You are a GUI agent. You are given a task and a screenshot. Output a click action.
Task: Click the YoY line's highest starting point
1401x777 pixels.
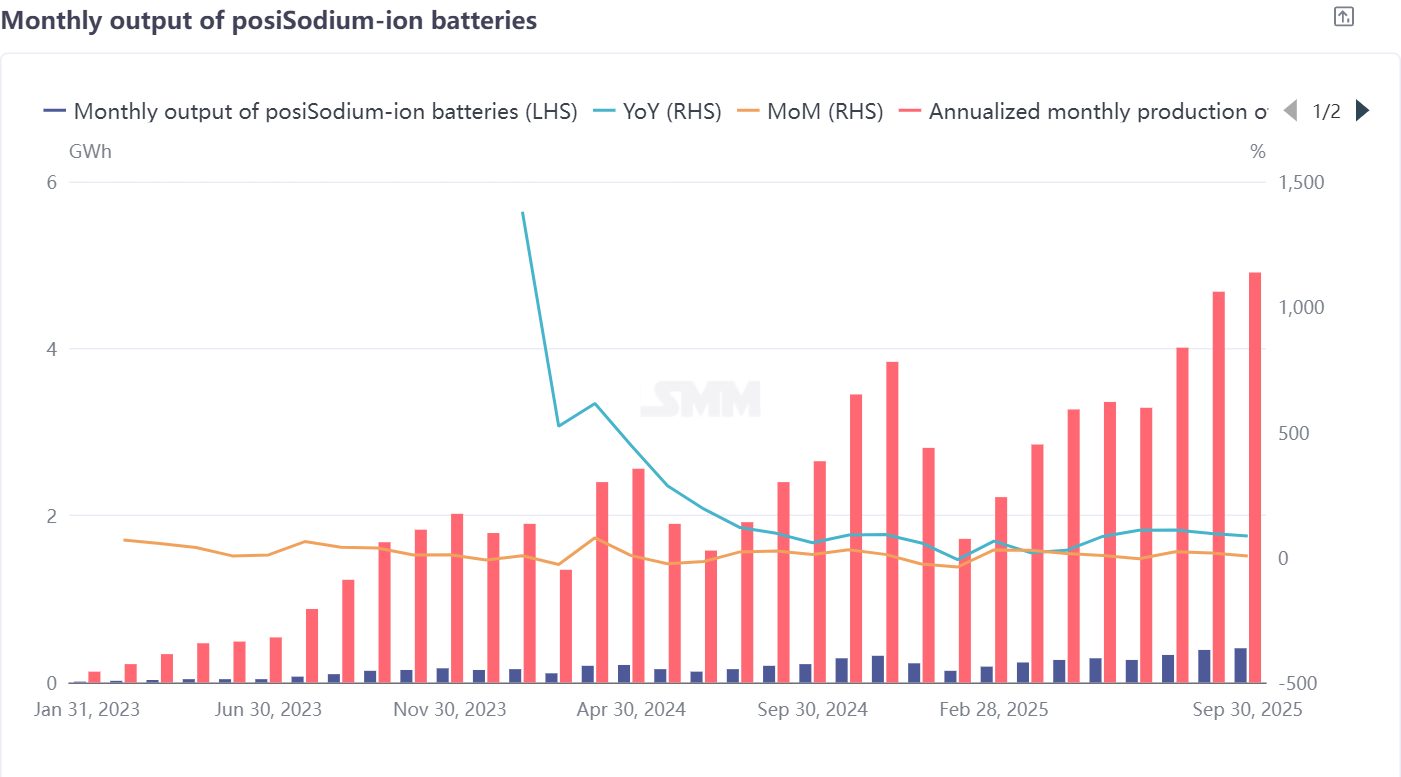523,213
